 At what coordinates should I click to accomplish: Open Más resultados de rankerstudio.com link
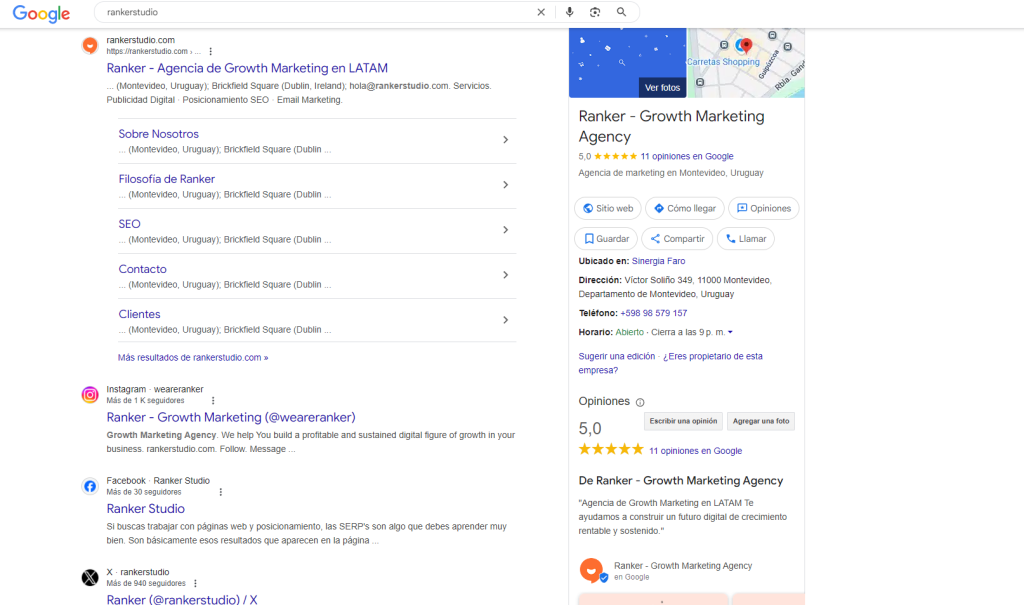coord(193,357)
